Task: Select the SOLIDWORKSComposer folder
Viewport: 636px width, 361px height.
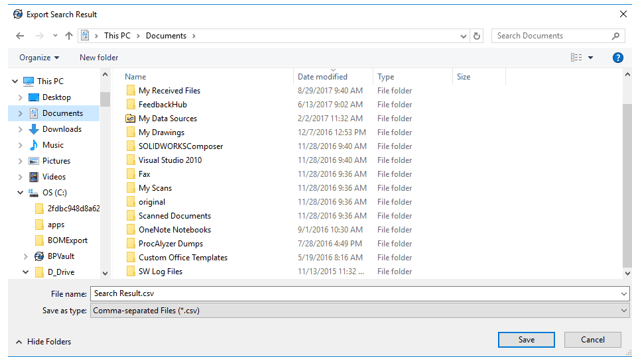Action: 180,146
